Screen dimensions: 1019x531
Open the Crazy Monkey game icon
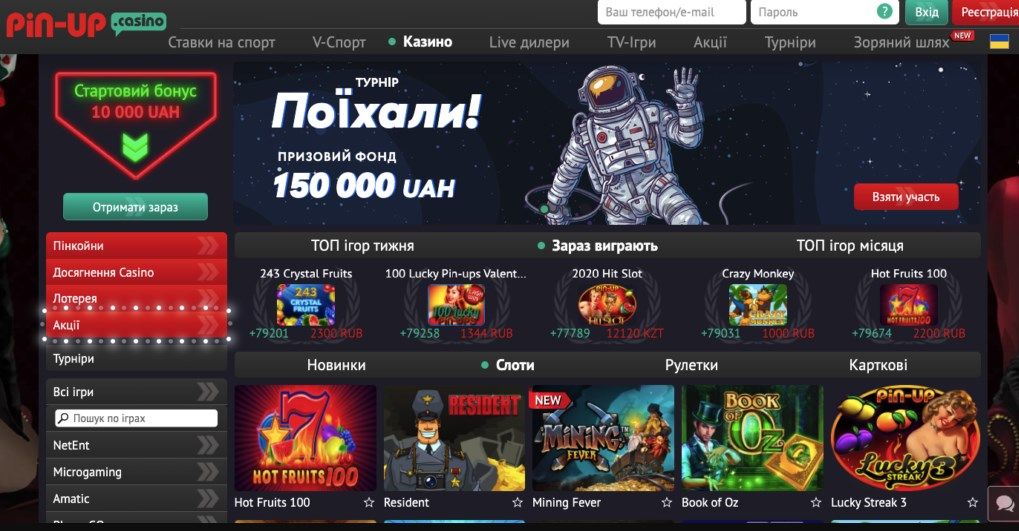tap(758, 304)
